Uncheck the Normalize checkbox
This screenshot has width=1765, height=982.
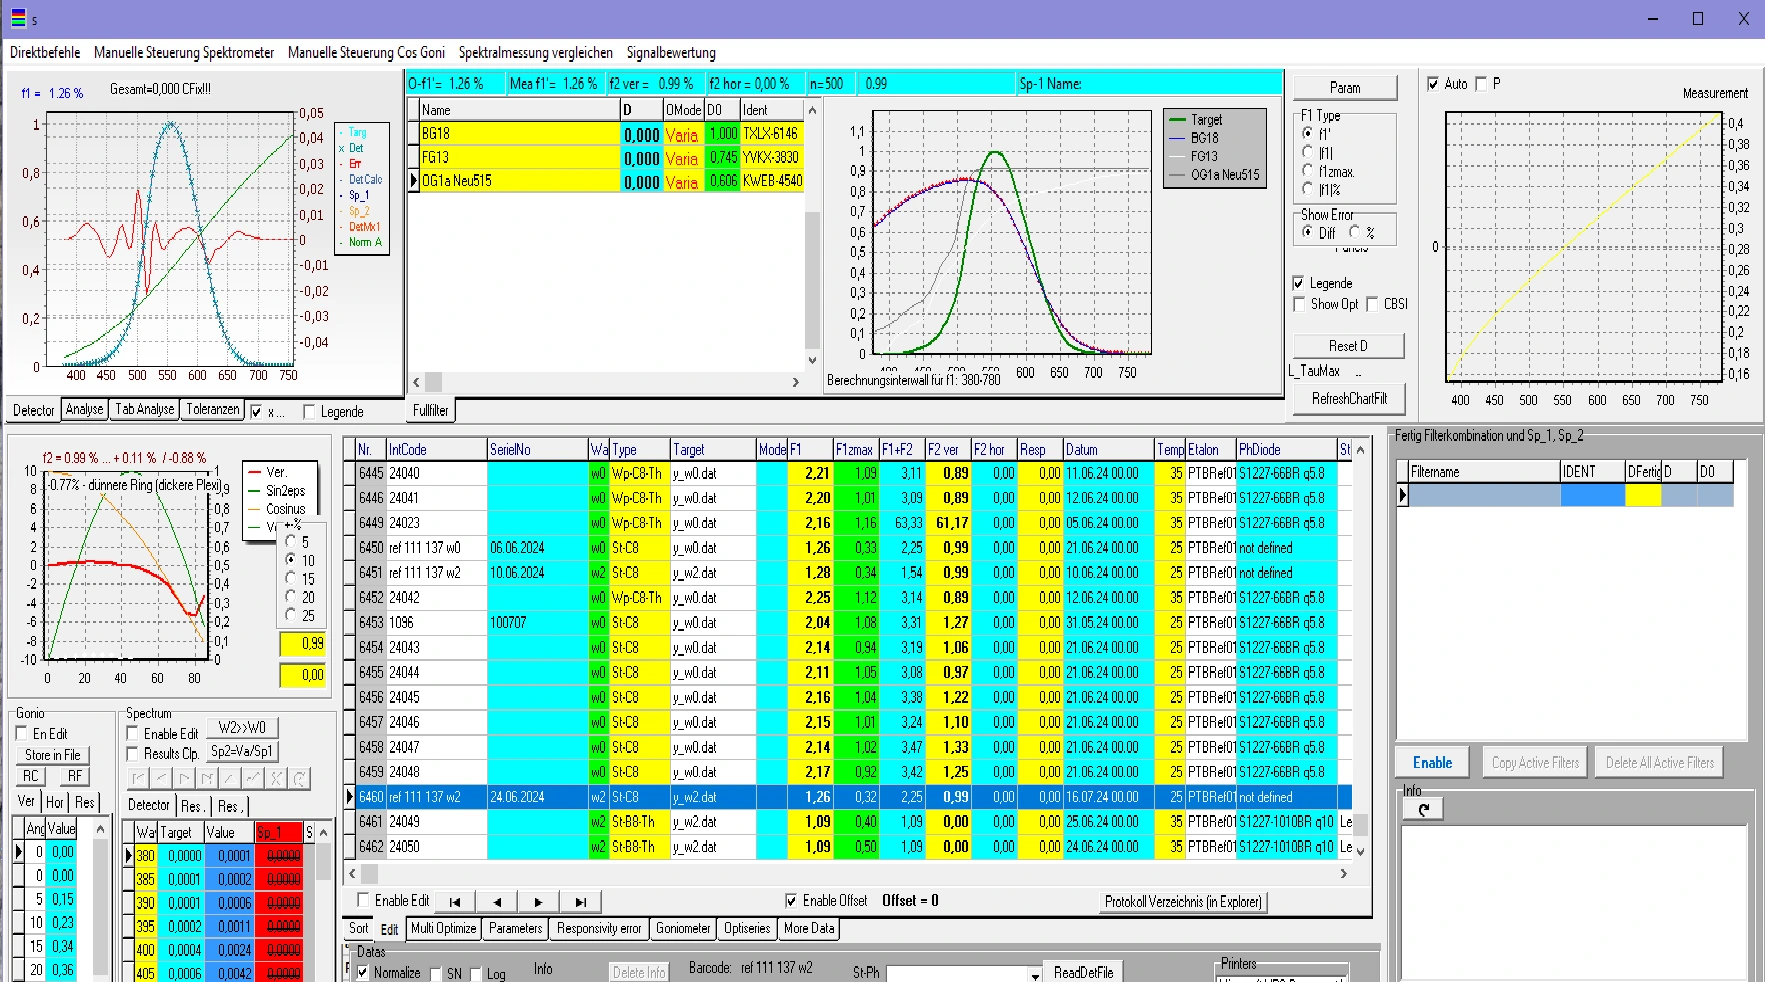[362, 972]
